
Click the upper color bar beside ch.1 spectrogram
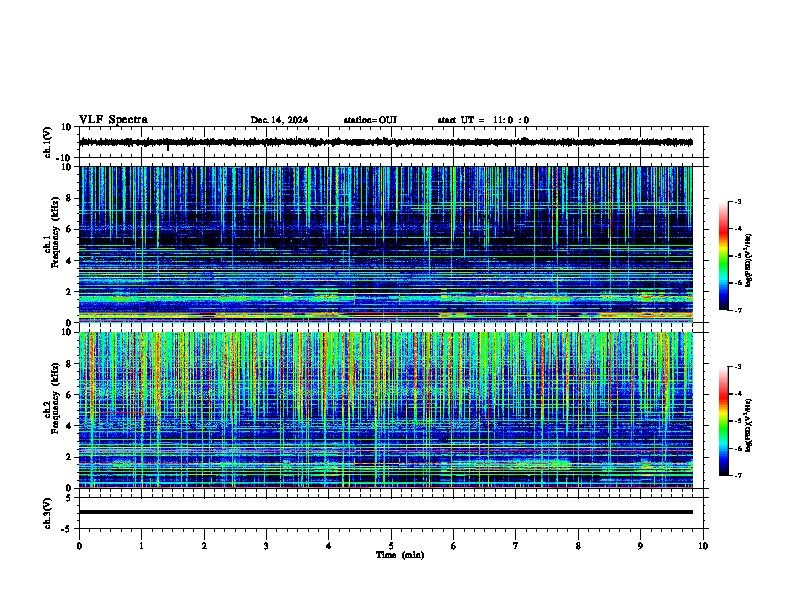click(x=724, y=256)
